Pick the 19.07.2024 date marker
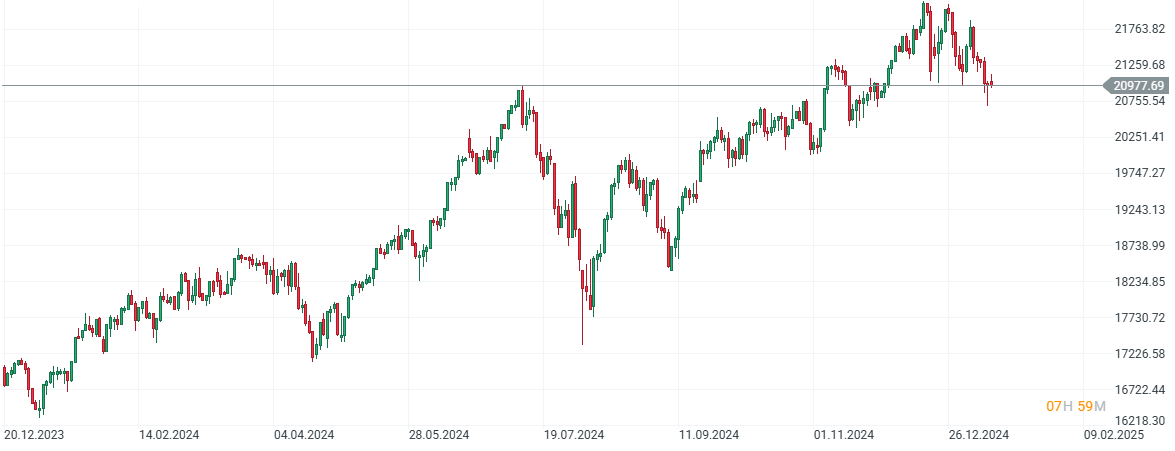Image resolution: width=1175 pixels, height=451 pixels. click(x=574, y=435)
